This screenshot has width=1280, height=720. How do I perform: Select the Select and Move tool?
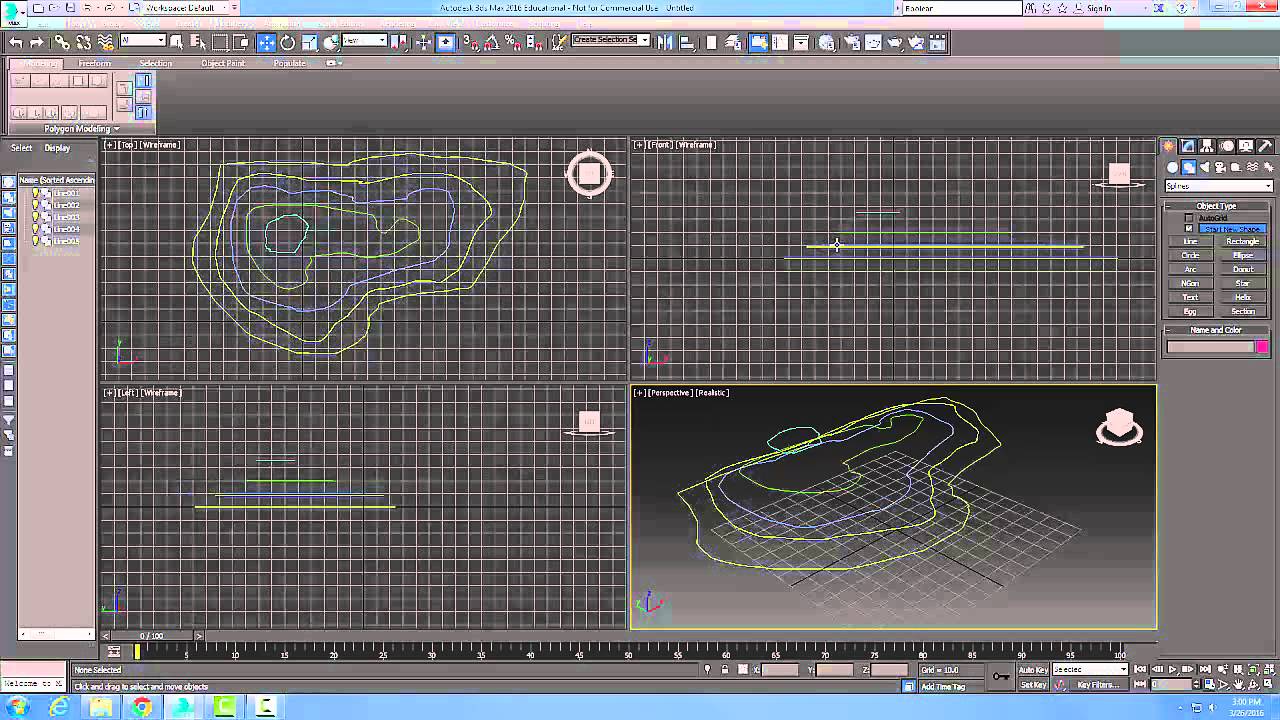tap(266, 42)
